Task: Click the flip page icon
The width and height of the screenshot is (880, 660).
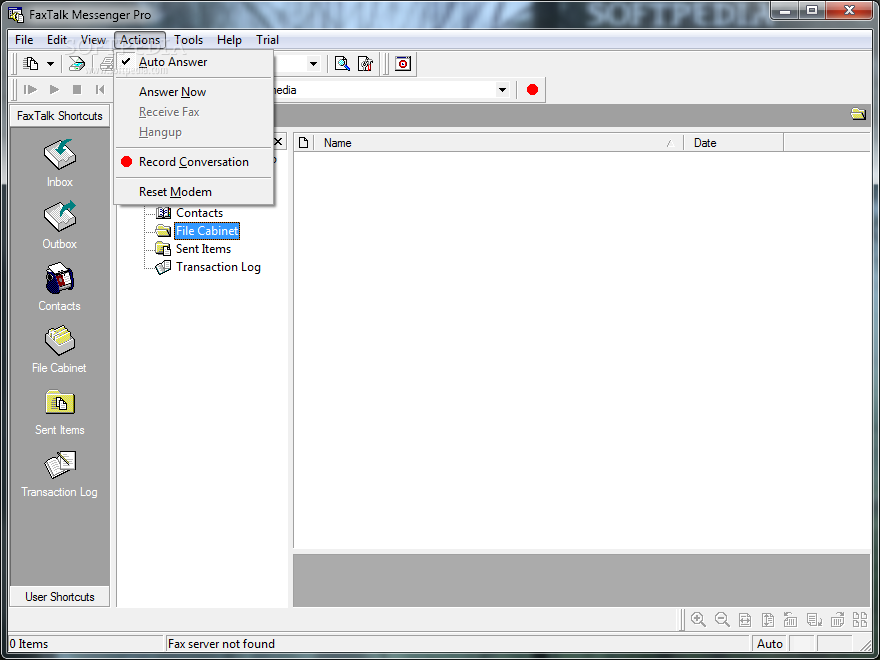Action: pyautogui.click(x=814, y=620)
